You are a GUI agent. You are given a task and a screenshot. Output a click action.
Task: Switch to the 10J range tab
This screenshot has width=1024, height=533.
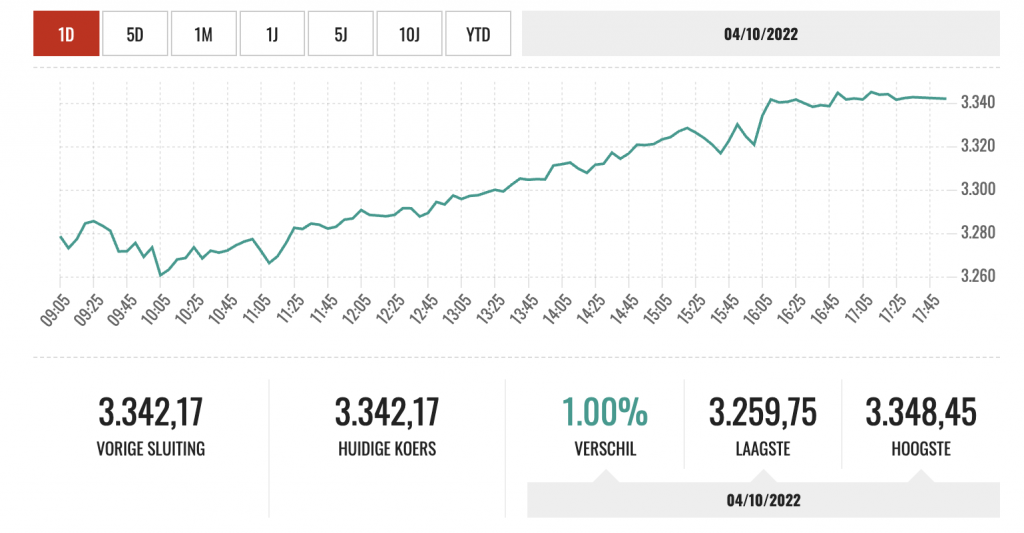pos(409,34)
